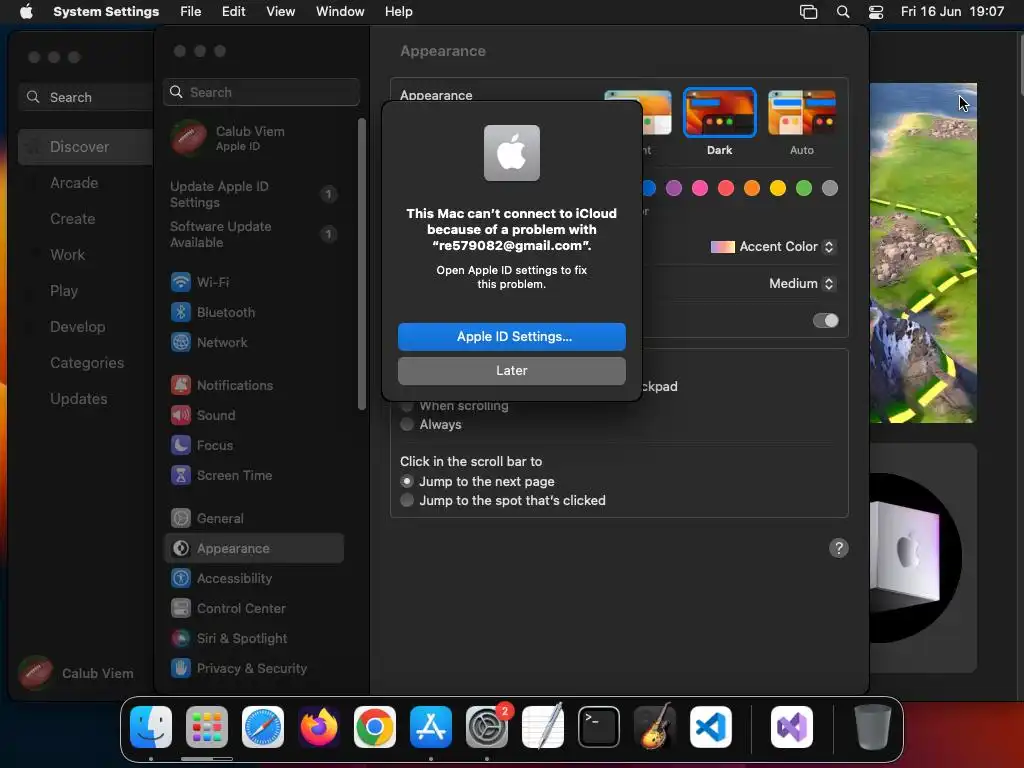Choose the graphite accent color

pyautogui.click(x=830, y=188)
